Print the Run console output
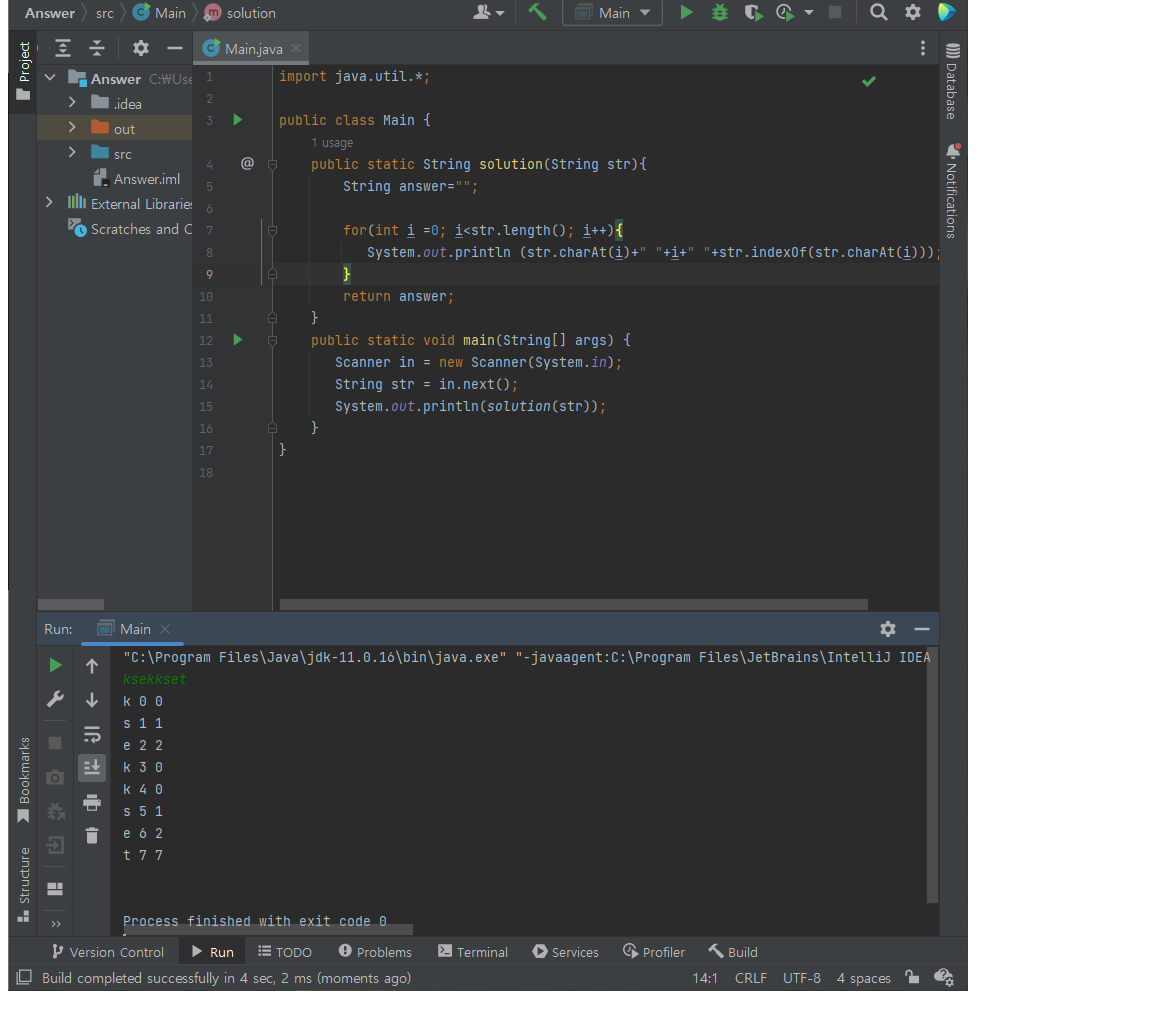Image resolution: width=1152 pixels, height=1033 pixels. click(92, 802)
